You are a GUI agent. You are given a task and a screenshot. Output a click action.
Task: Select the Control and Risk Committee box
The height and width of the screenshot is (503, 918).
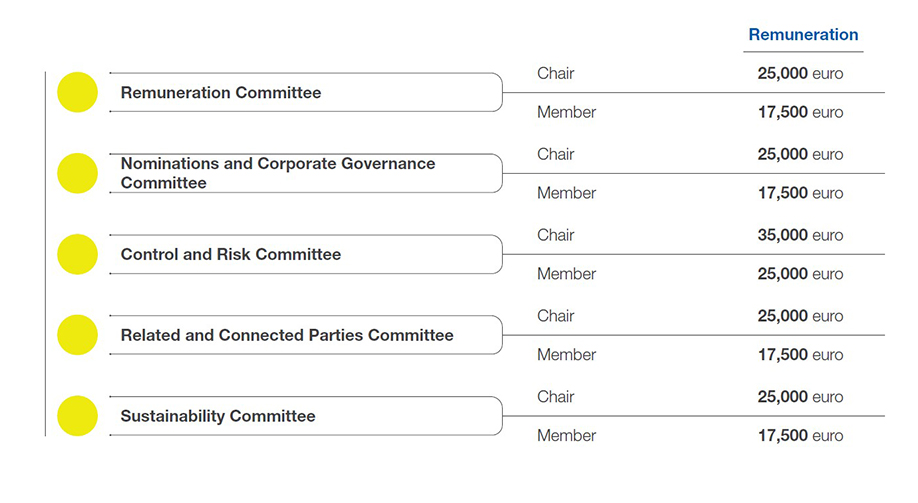tap(306, 254)
